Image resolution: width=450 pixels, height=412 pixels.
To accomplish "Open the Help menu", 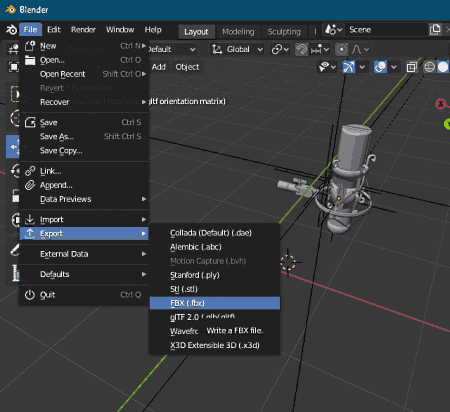I will point(153,30).
